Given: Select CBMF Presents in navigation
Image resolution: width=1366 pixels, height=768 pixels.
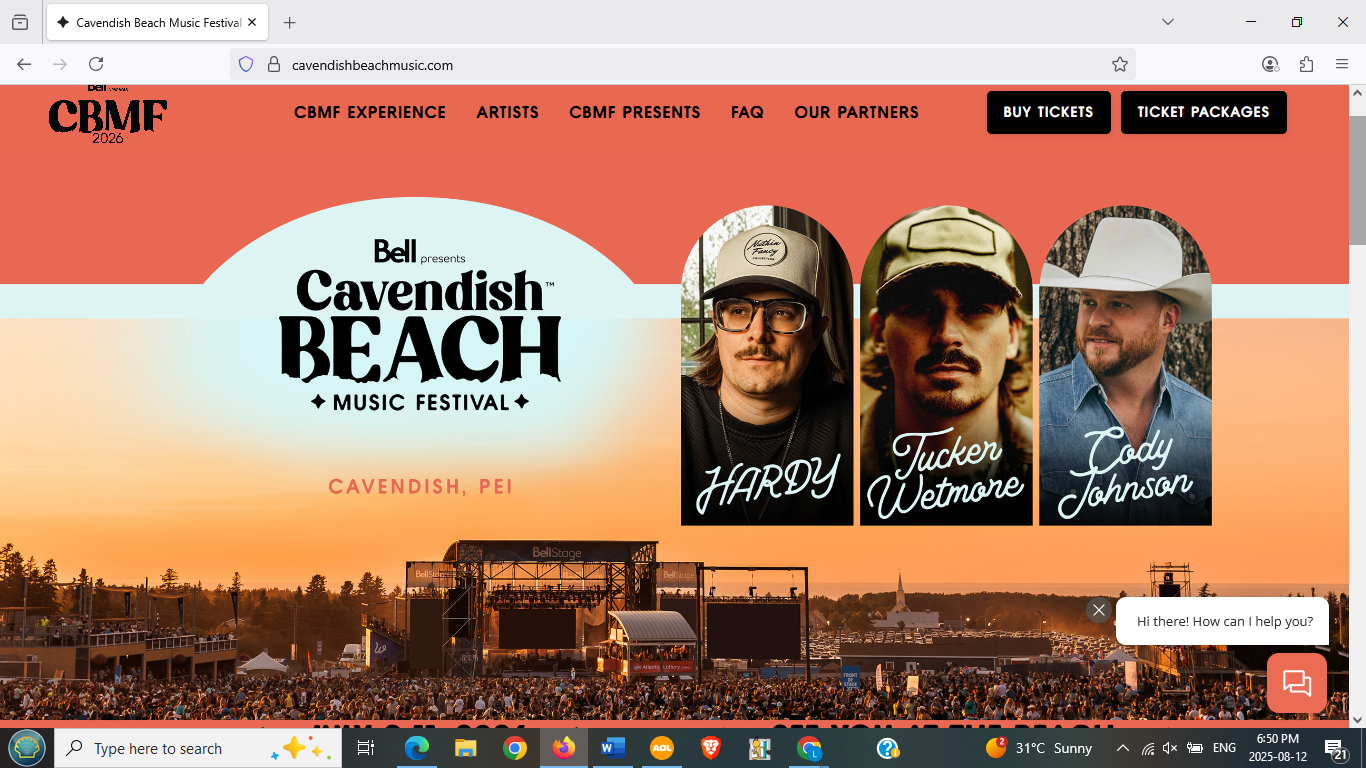Looking at the screenshot, I should coord(635,112).
